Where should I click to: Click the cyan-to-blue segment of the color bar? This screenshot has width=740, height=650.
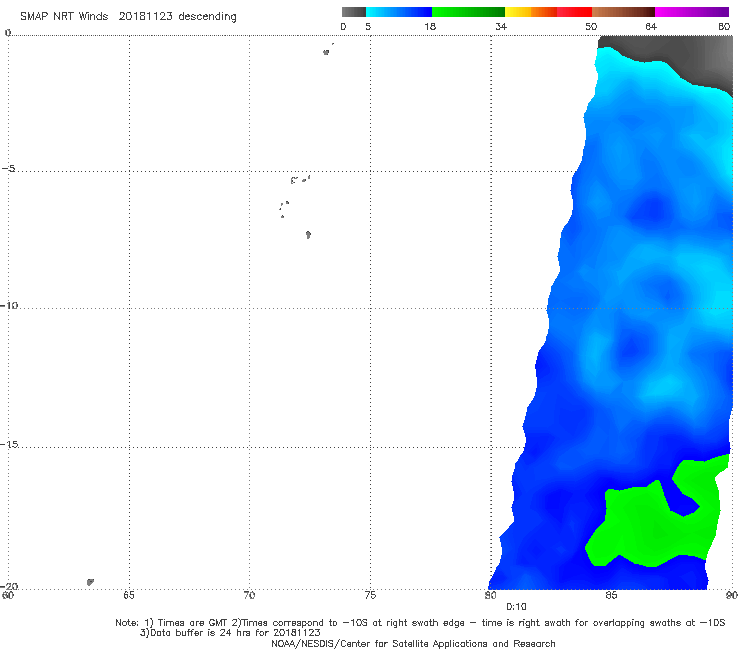(x=399, y=12)
